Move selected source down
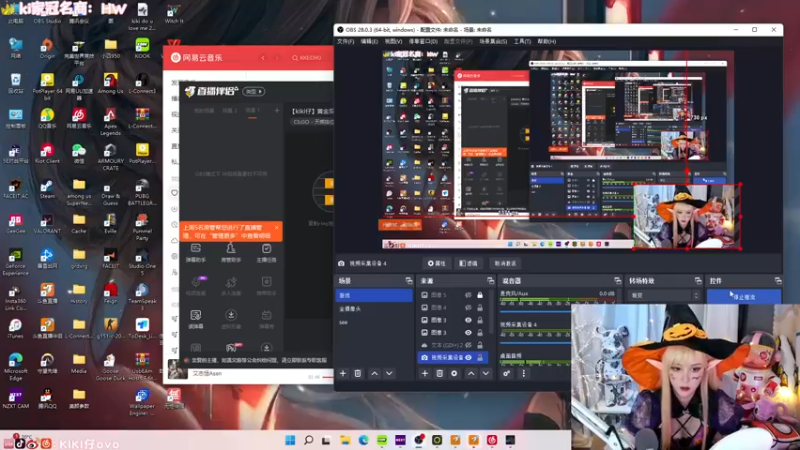Viewport: 800px width, 450px height. tap(486, 373)
